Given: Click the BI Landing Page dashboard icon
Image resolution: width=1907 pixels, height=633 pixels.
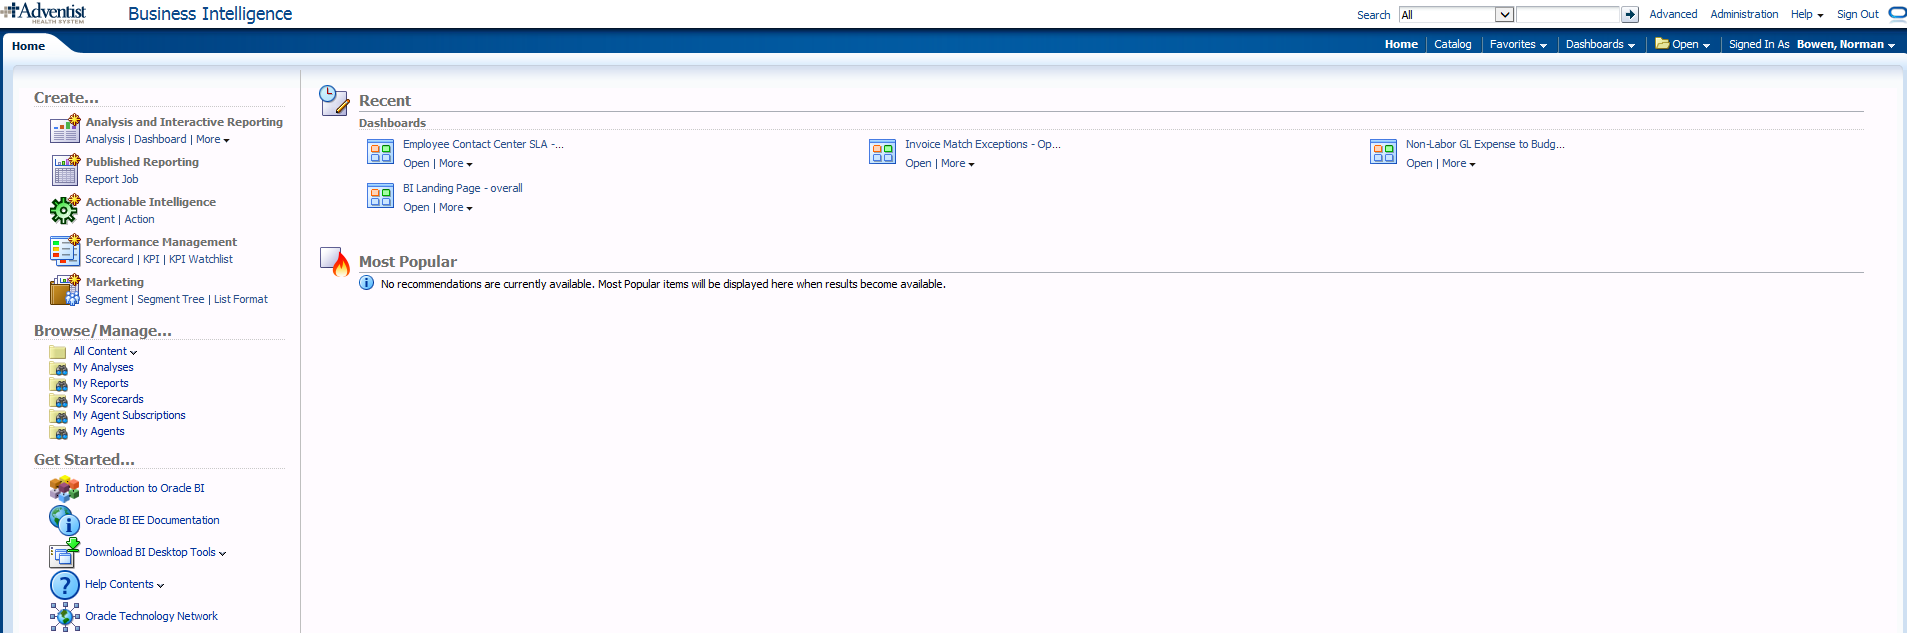Looking at the screenshot, I should (x=380, y=196).
